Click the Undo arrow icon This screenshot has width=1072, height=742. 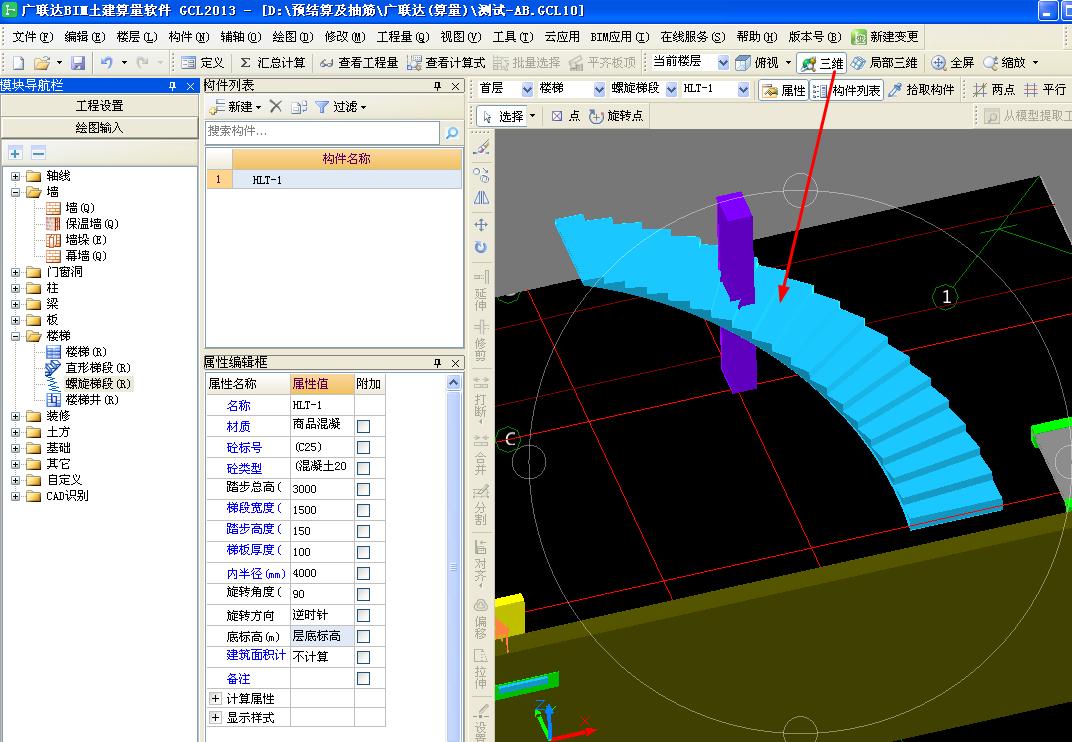pyautogui.click(x=107, y=63)
